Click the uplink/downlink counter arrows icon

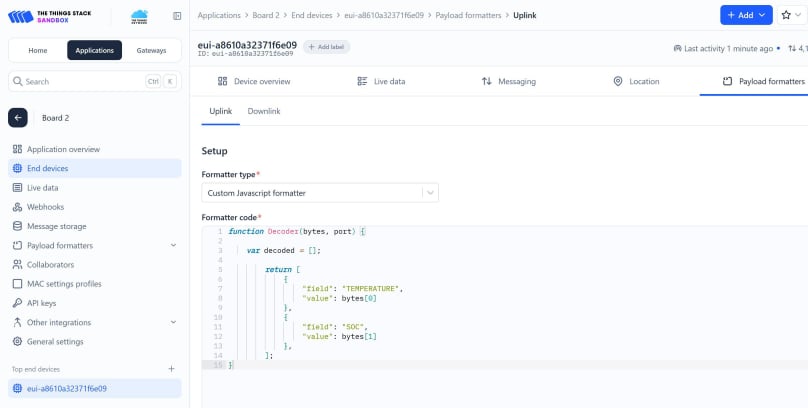792,48
